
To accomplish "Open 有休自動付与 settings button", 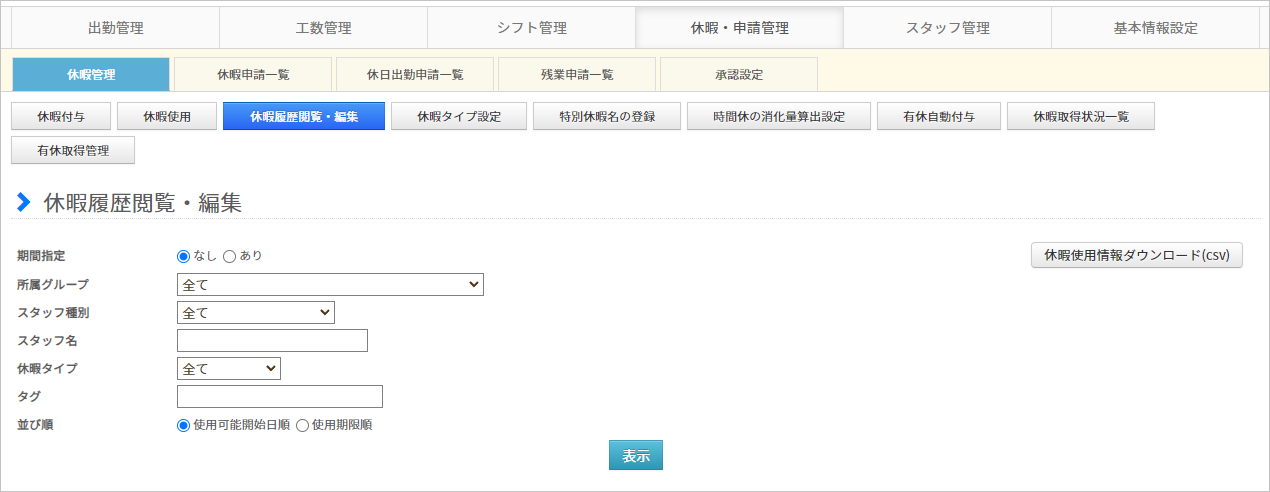I will click(x=939, y=117).
